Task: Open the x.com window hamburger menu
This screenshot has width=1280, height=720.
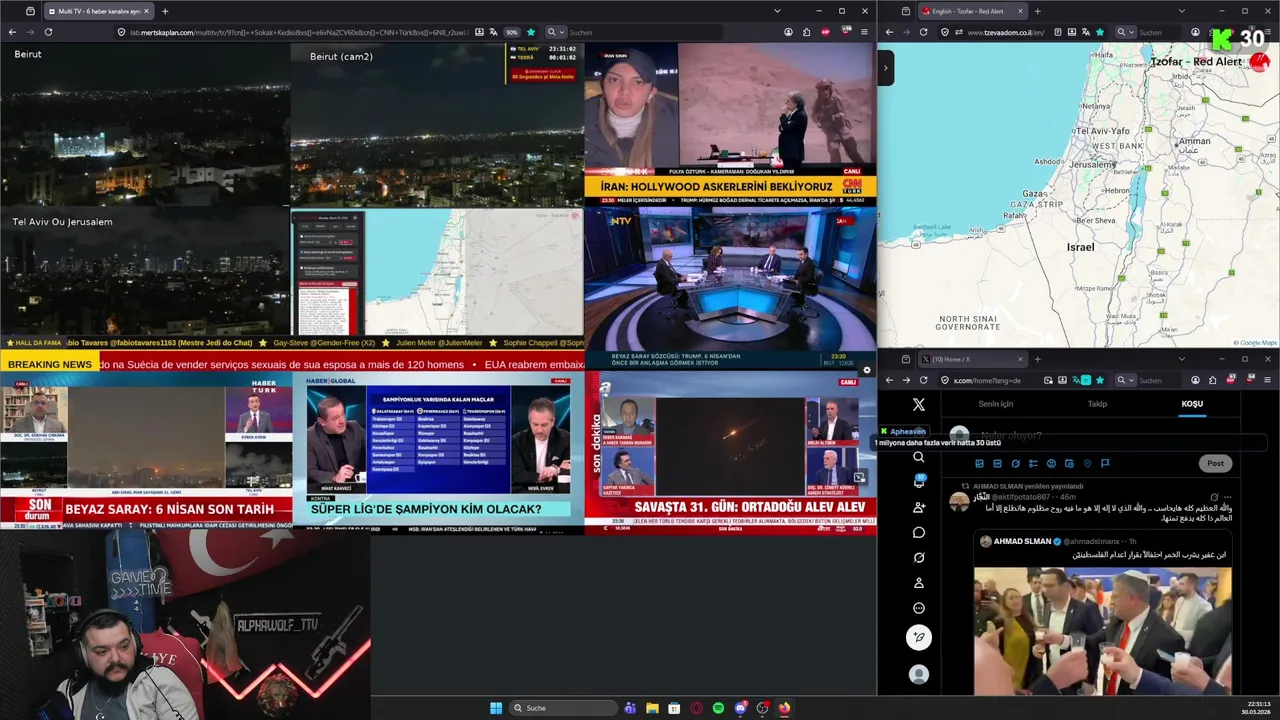Action: (x=1268, y=380)
